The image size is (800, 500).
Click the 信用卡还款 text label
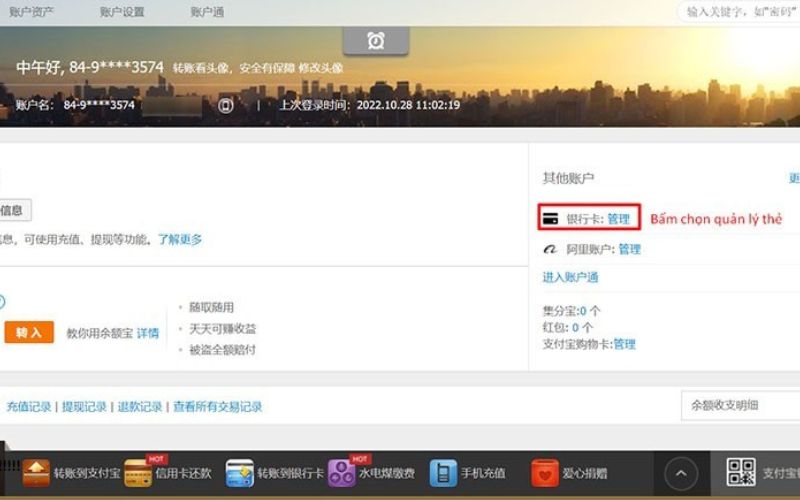[184, 473]
